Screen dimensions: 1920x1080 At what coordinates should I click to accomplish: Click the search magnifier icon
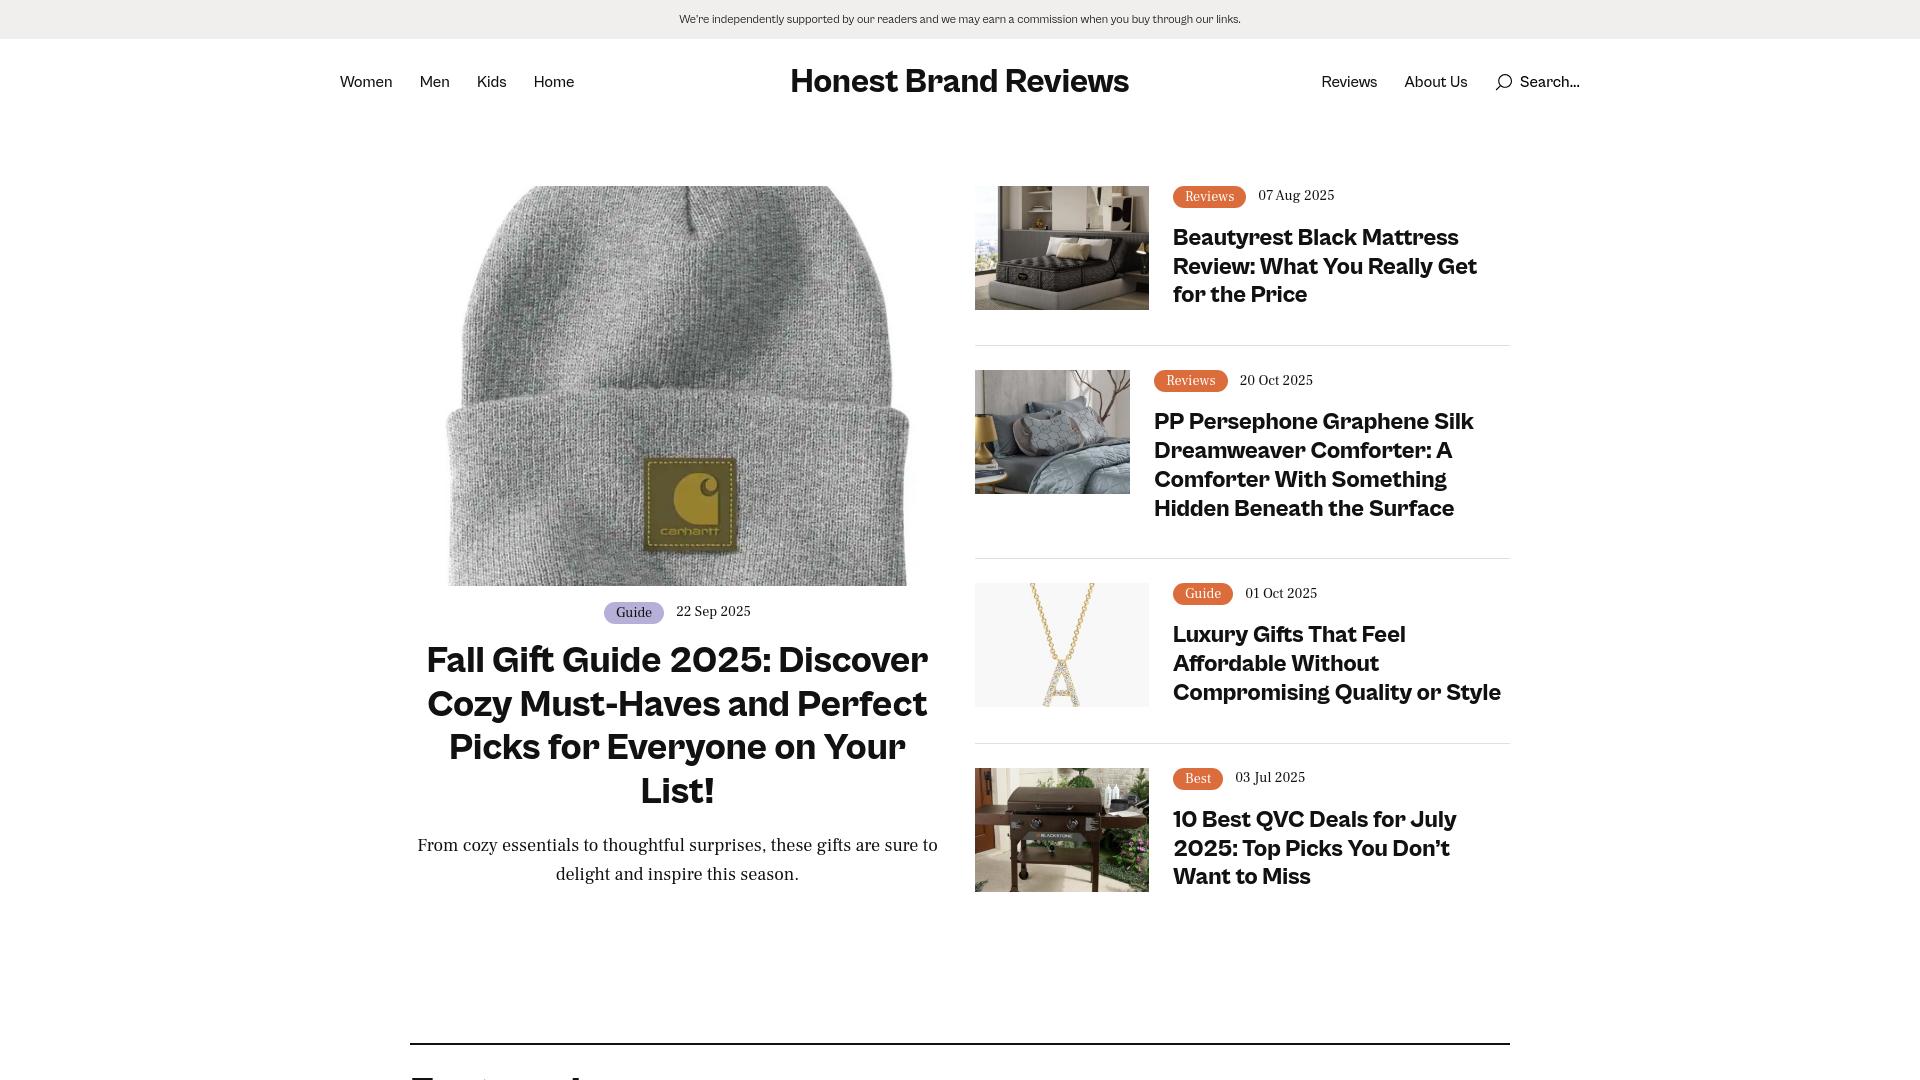(1503, 82)
